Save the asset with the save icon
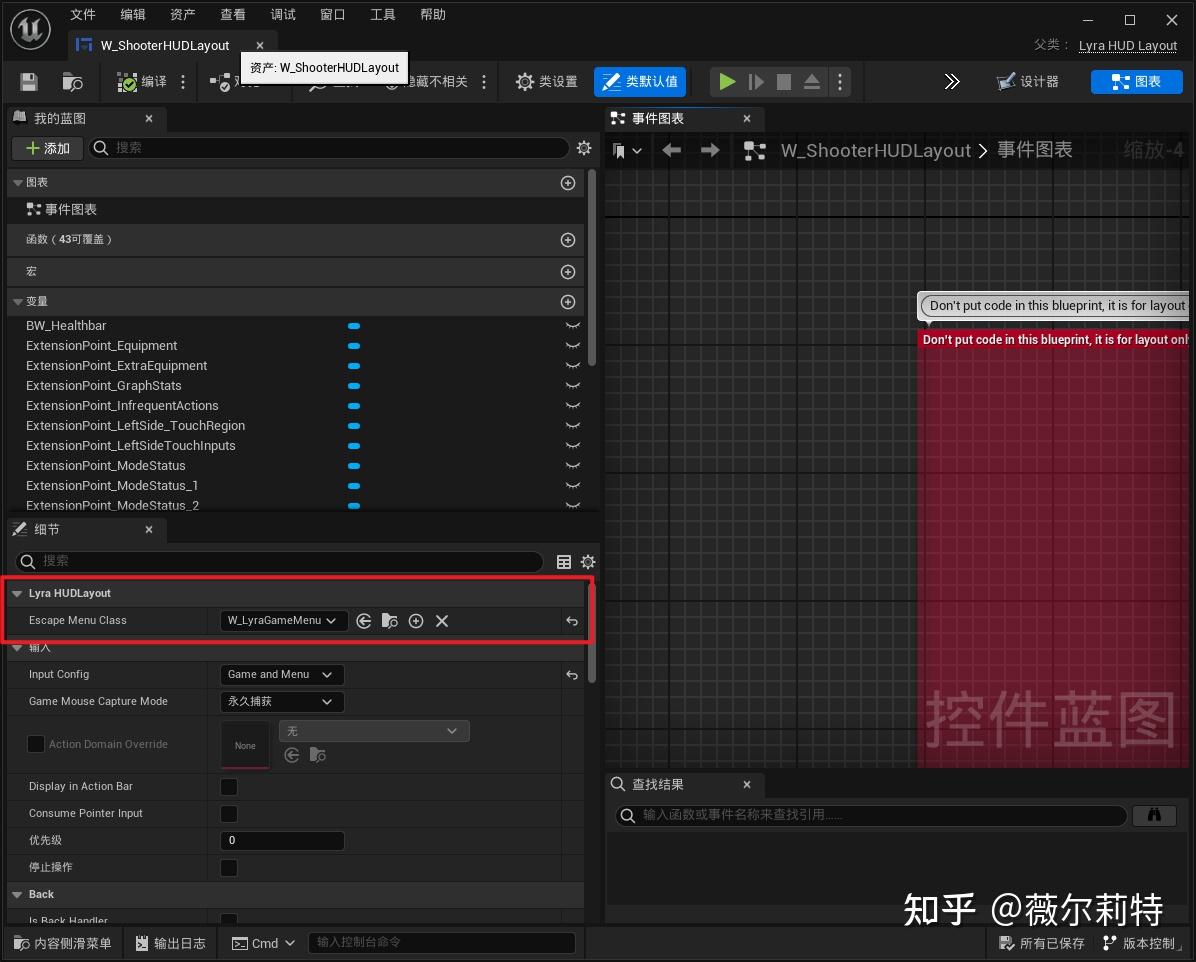 28,82
